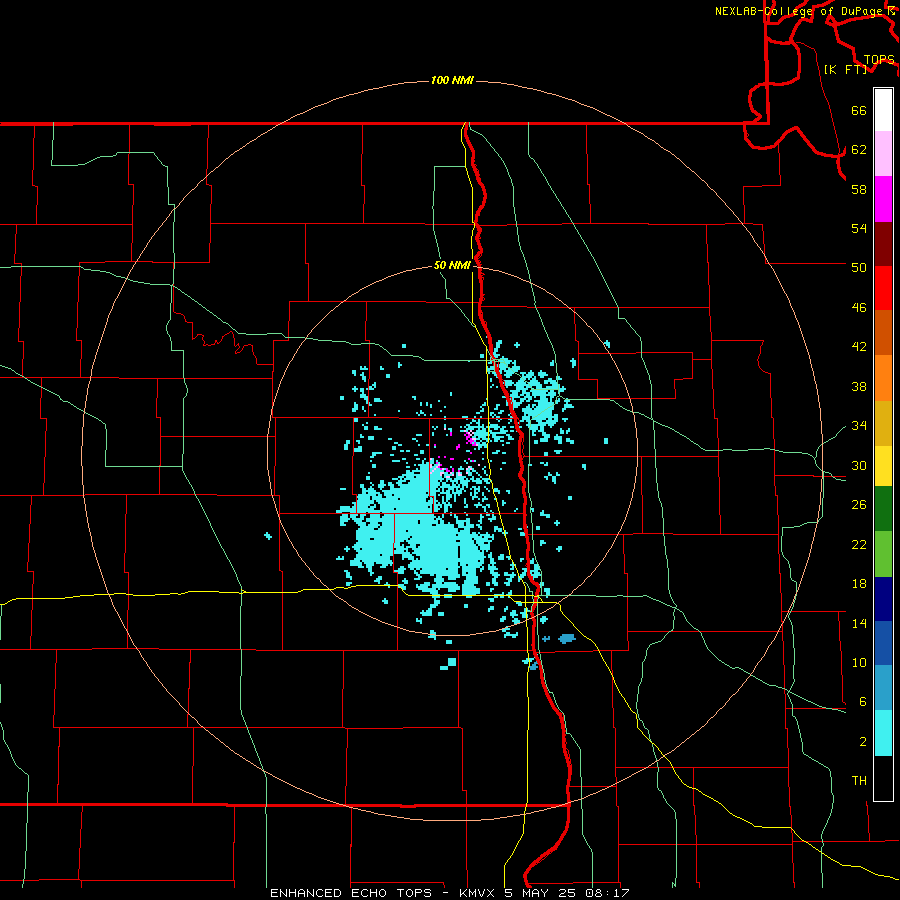Click the legend value "22"

click(859, 544)
